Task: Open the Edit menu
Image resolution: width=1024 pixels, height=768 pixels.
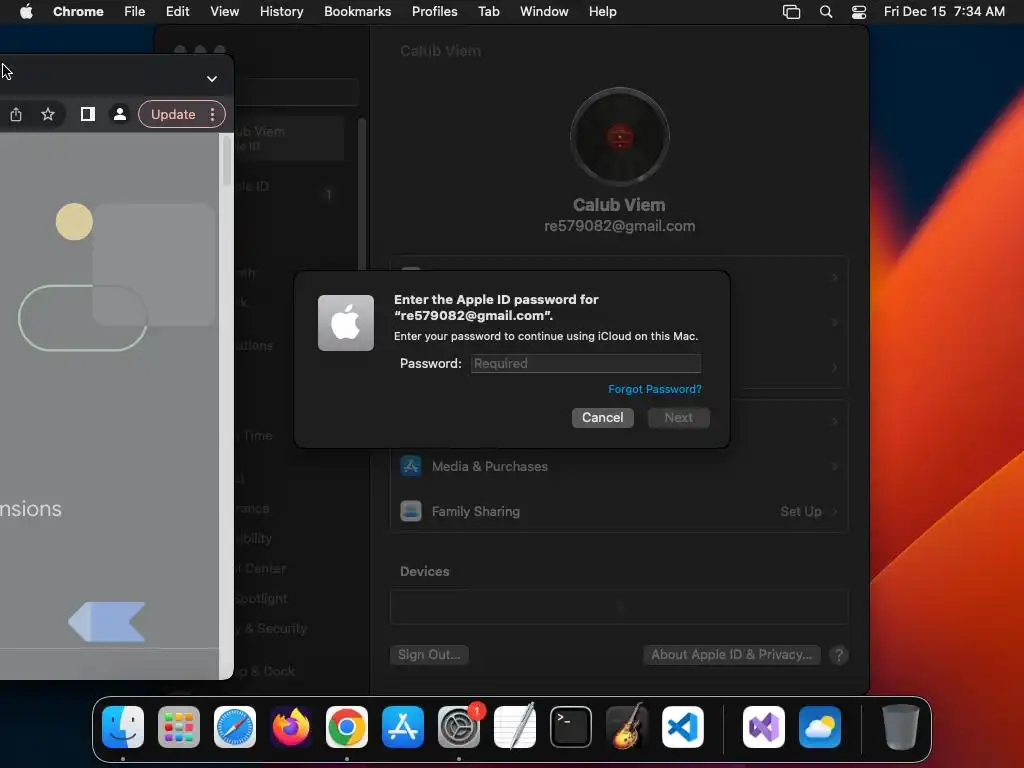Action: point(177,11)
